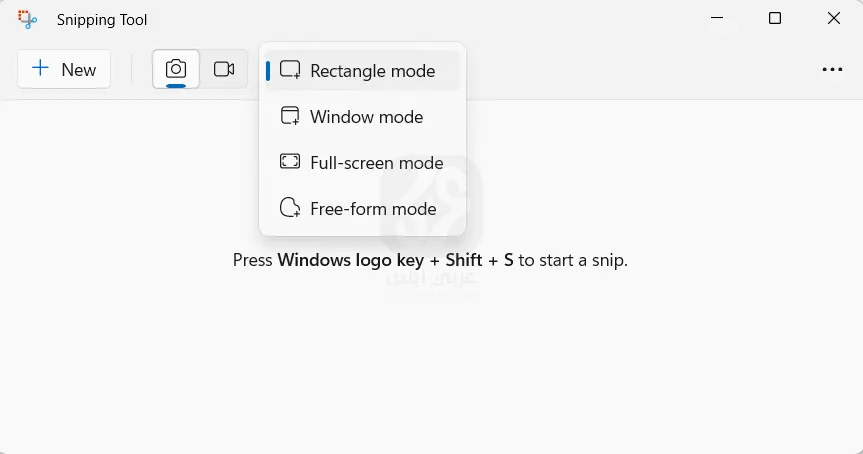Open the See more three-dot menu

tap(832, 70)
